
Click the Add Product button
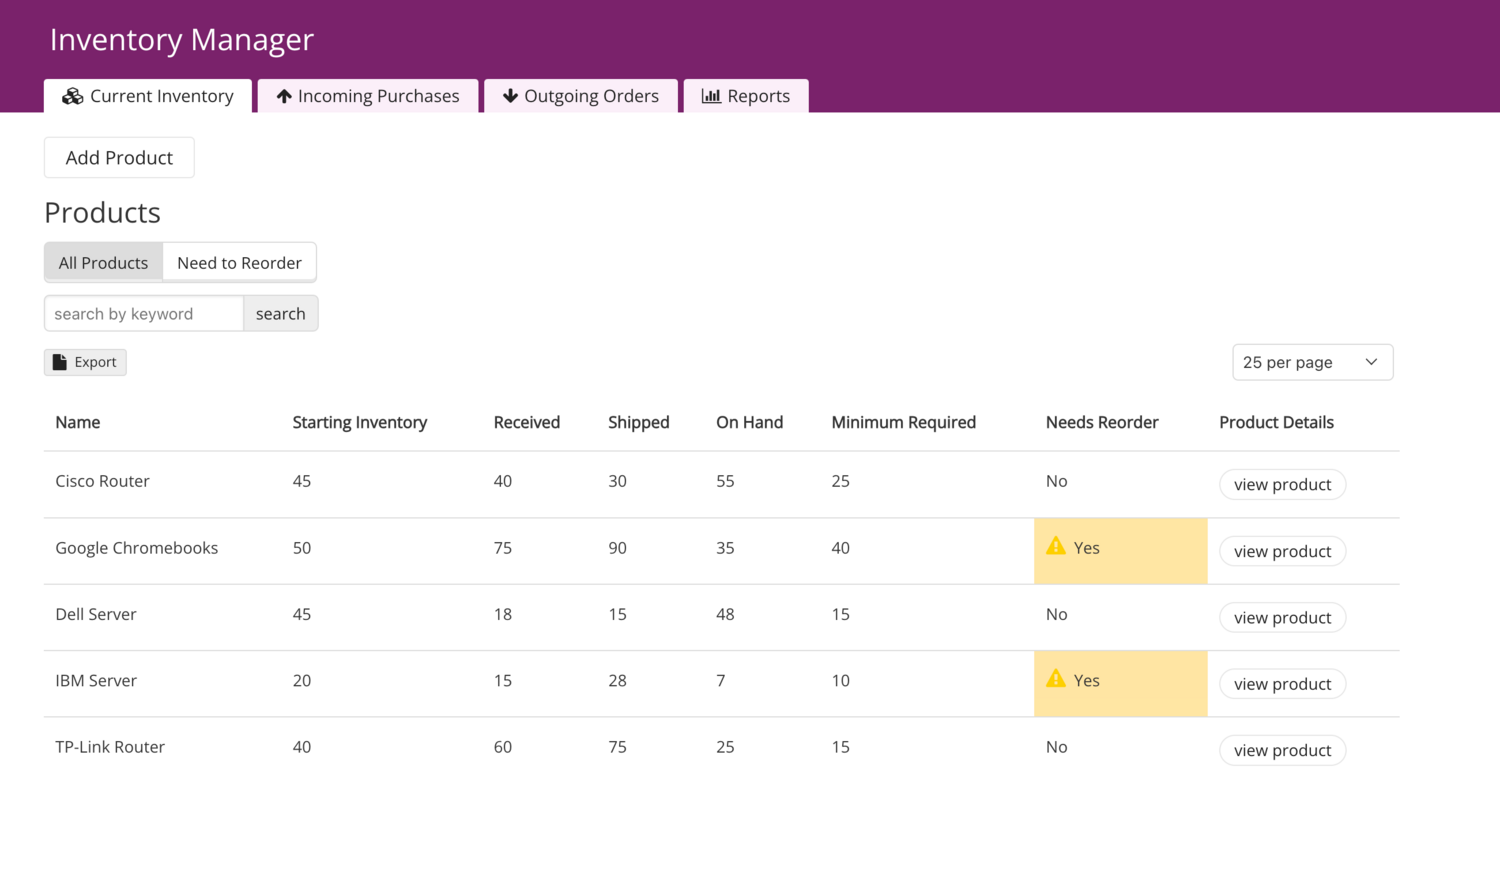click(x=118, y=157)
